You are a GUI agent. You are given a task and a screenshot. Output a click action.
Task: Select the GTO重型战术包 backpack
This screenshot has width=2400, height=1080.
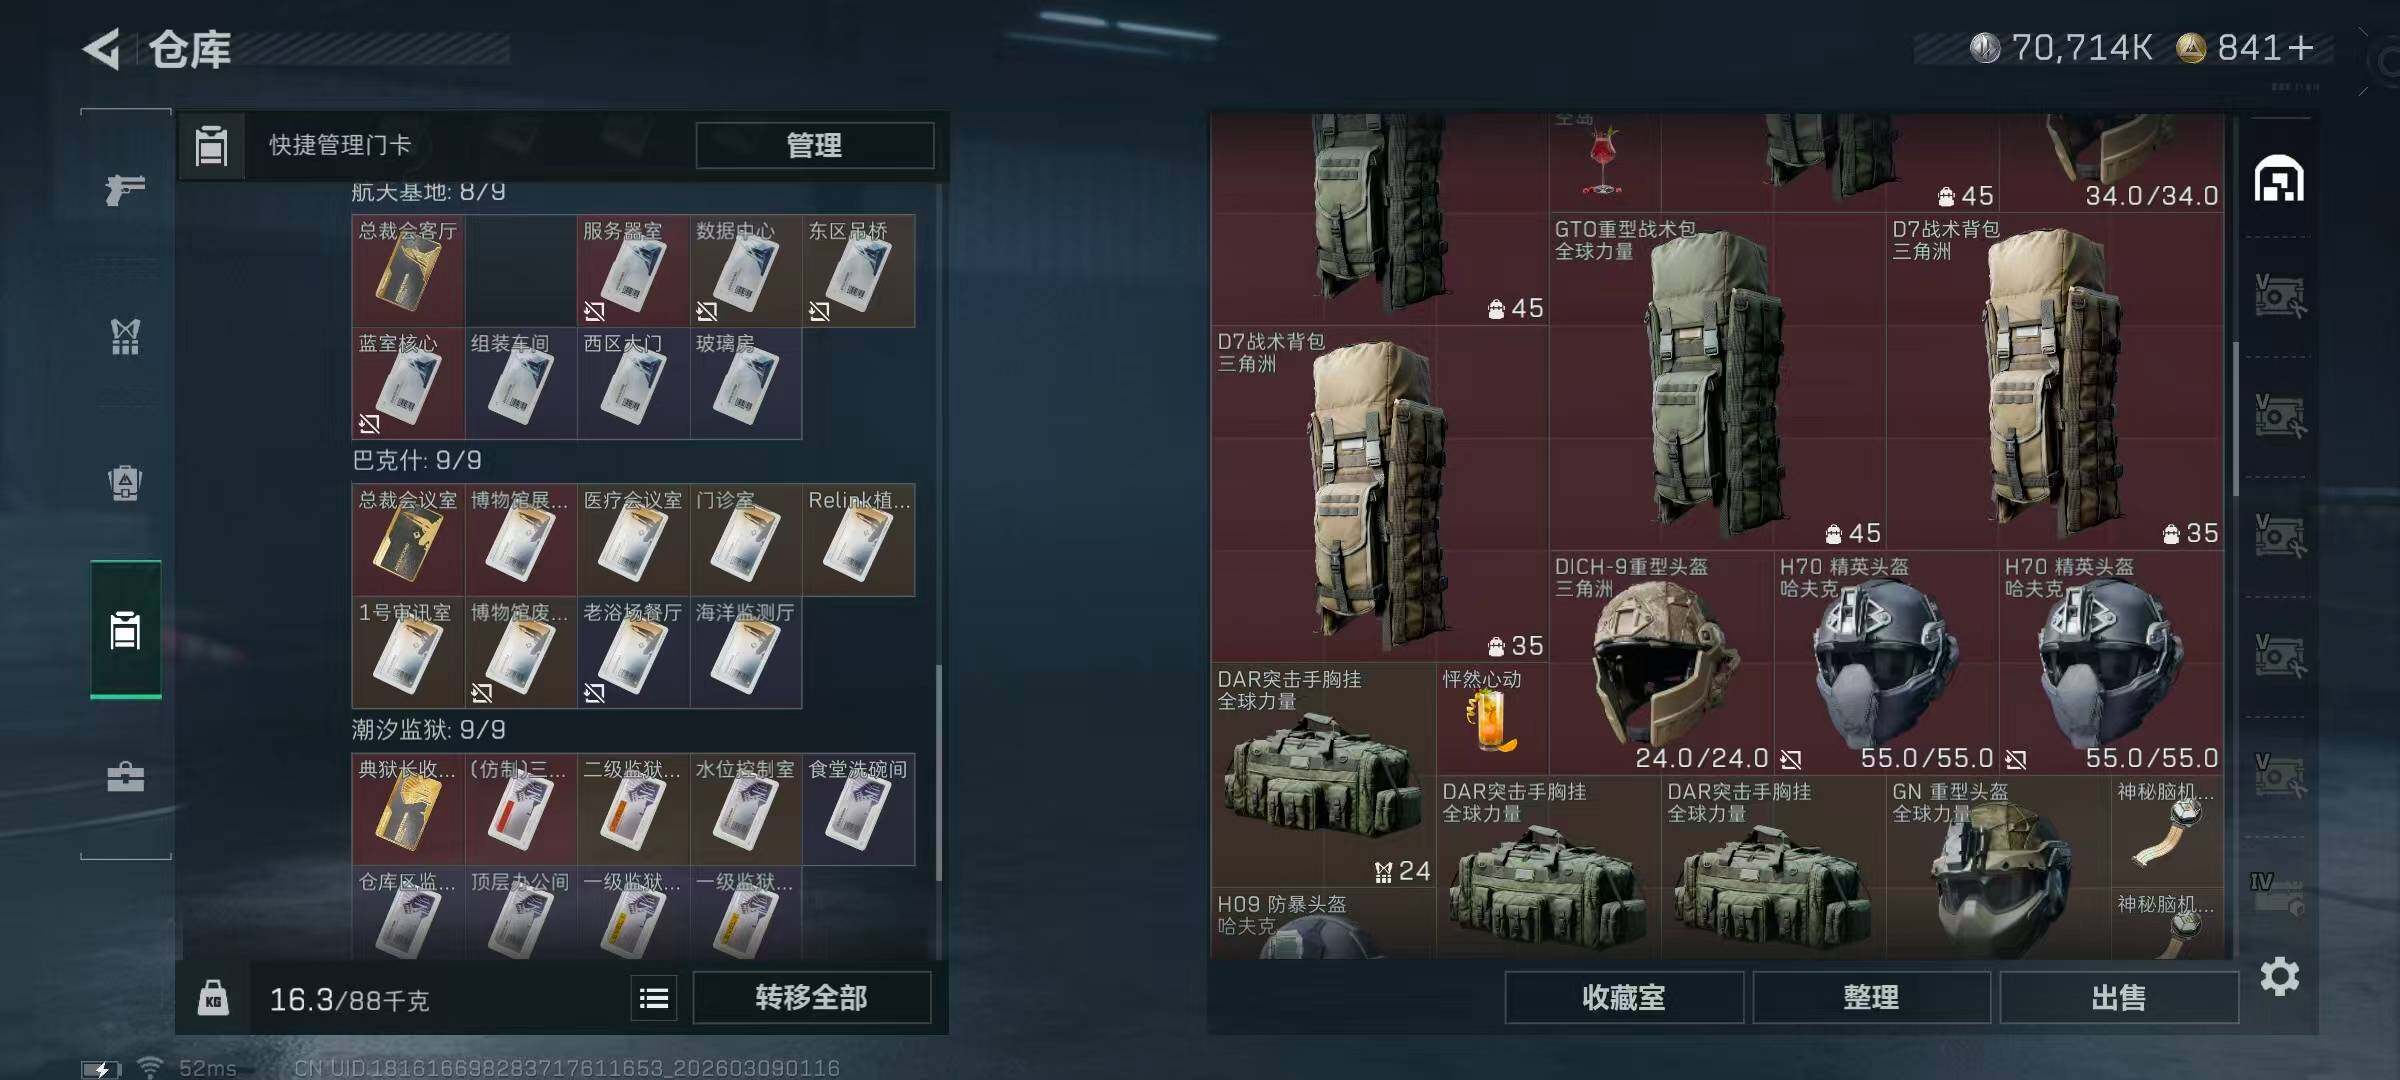click(x=1717, y=381)
